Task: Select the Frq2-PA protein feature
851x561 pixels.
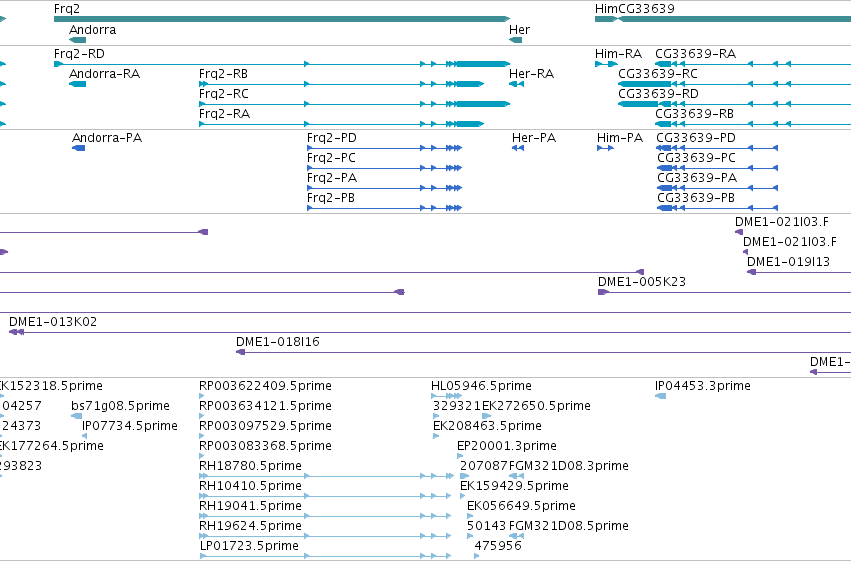Action: (x=384, y=188)
